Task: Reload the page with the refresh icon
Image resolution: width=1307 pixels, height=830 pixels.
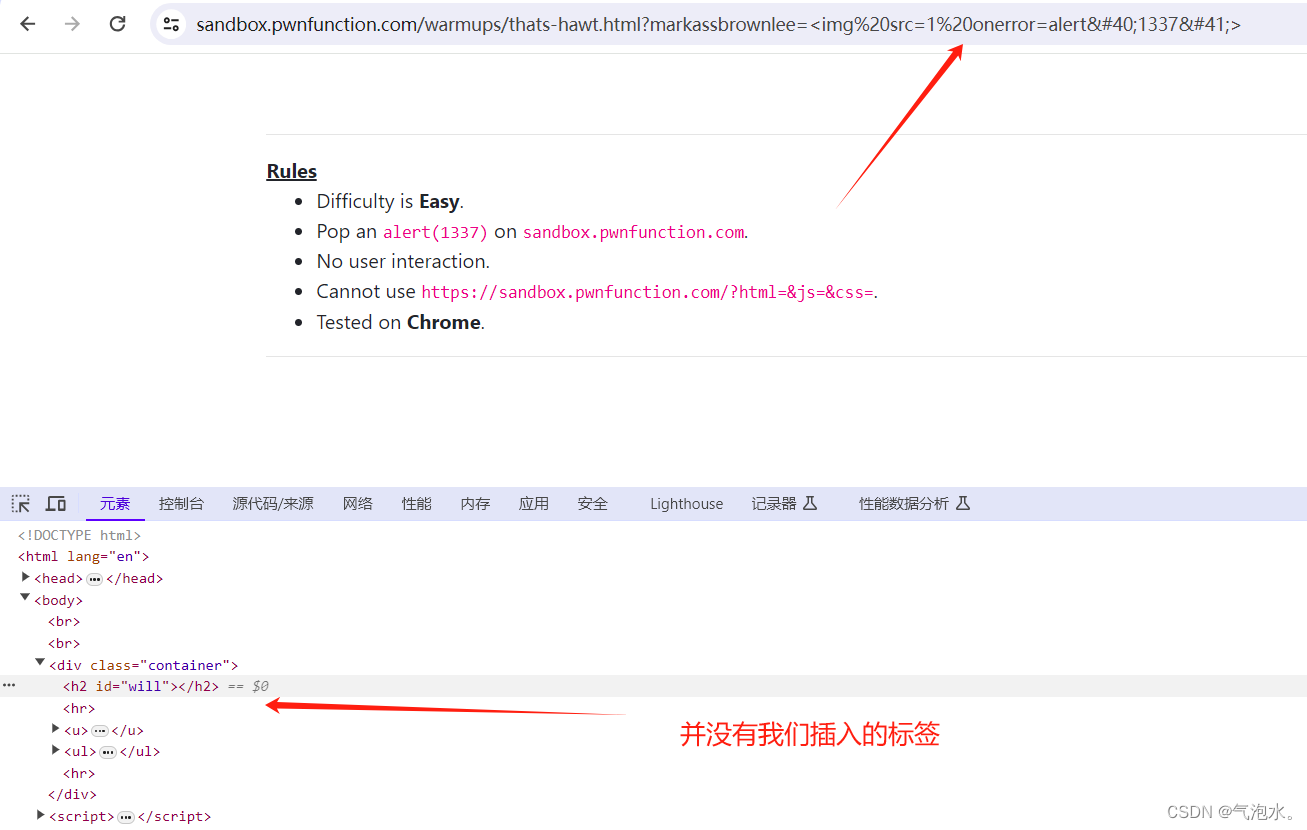Action: pos(117,24)
